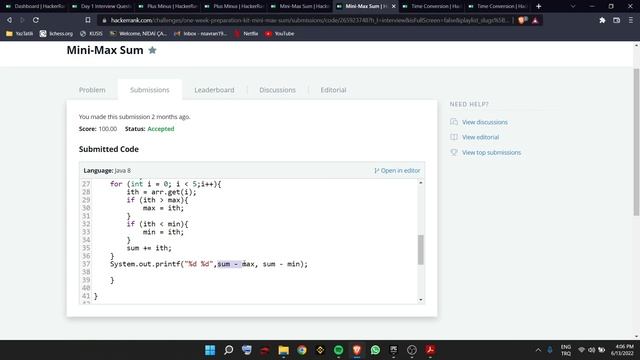Open the Leaderboard tab
Screen dimensions: 640x360
(214, 90)
